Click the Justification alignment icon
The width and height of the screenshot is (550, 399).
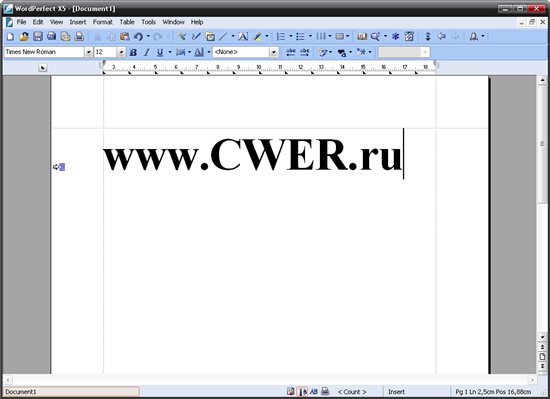(x=180, y=53)
